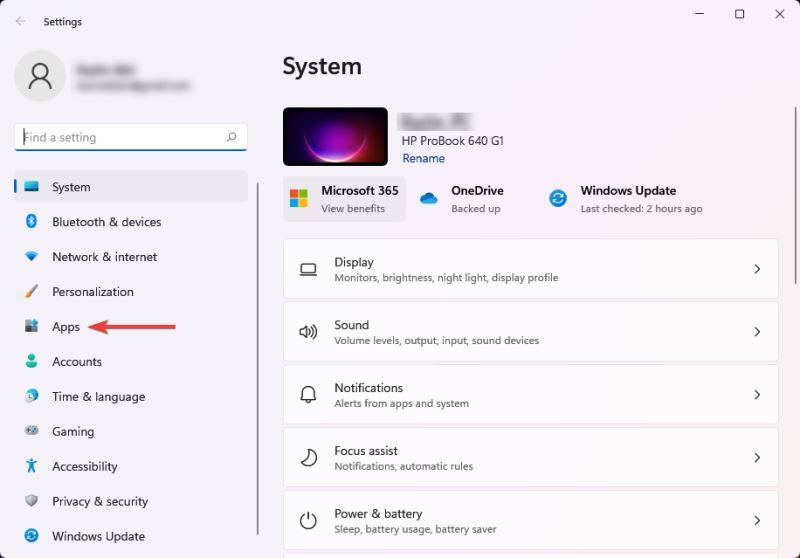Expand the Sound settings chevron

pos(757,332)
